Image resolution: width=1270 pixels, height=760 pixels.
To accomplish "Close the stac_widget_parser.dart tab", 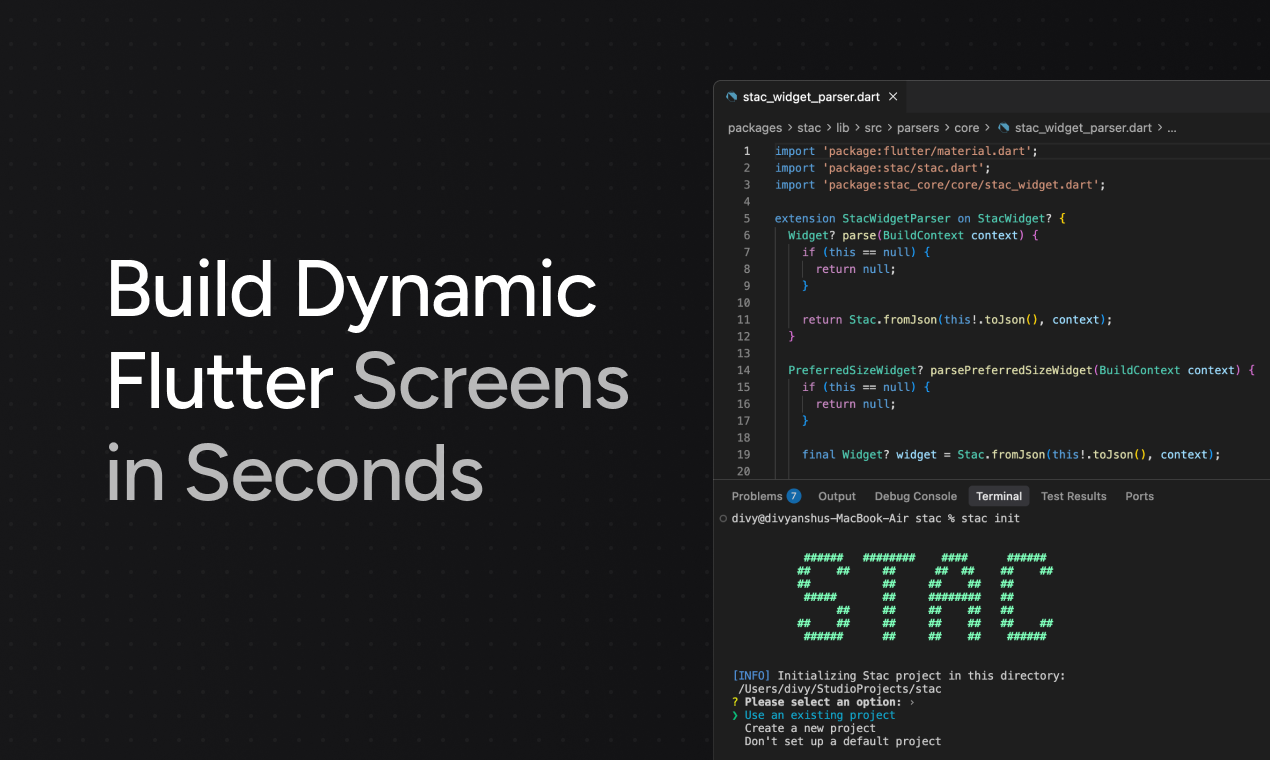I will [x=893, y=97].
